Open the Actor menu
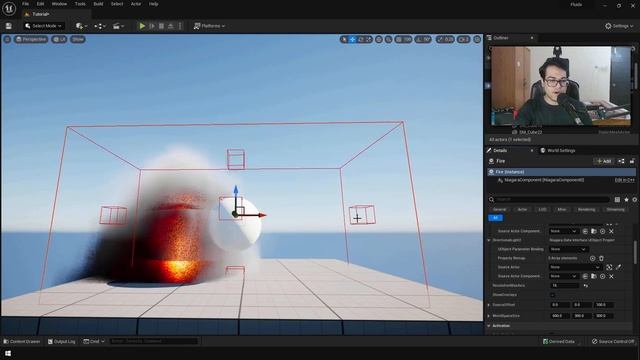The image size is (640, 360). click(x=136, y=4)
